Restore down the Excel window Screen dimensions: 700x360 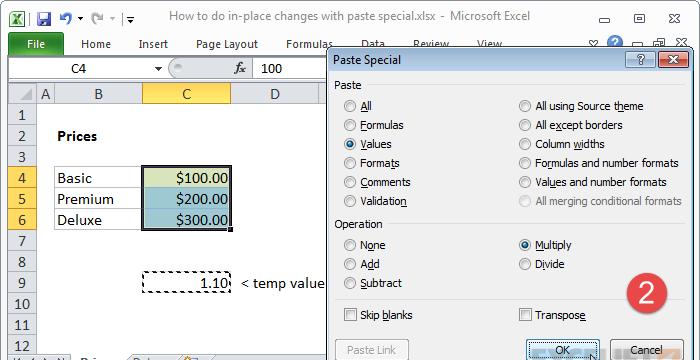[x=639, y=19]
